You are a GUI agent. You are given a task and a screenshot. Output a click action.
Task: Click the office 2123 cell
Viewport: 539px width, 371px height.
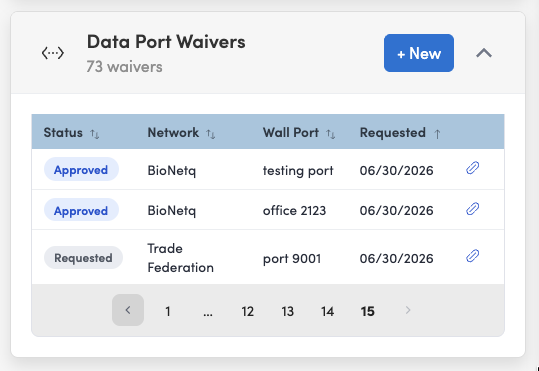(x=294, y=210)
